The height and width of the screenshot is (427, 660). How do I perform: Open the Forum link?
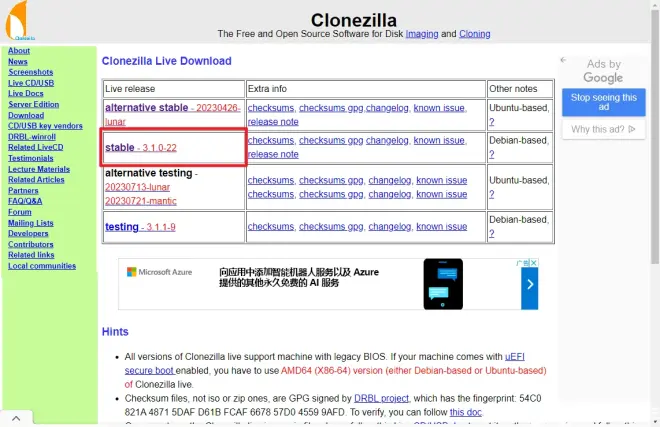click(20, 212)
